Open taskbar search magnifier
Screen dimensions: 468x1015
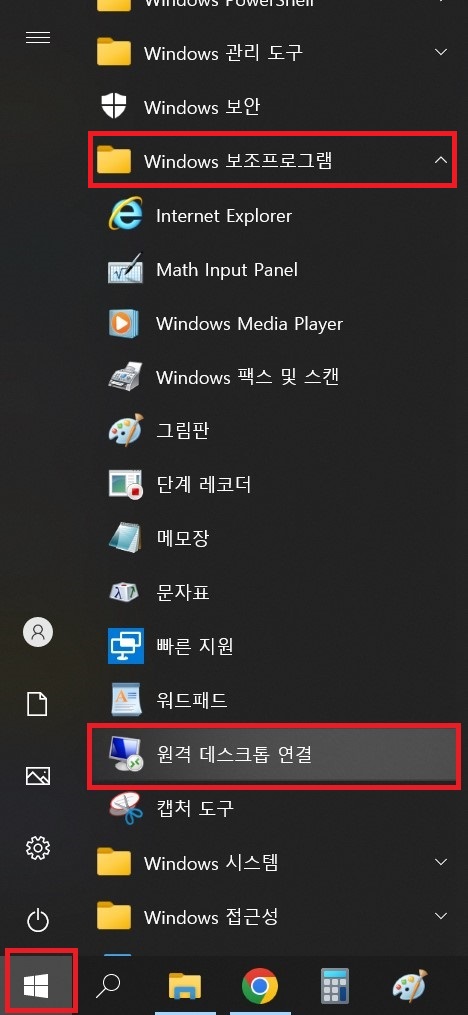[x=108, y=986]
